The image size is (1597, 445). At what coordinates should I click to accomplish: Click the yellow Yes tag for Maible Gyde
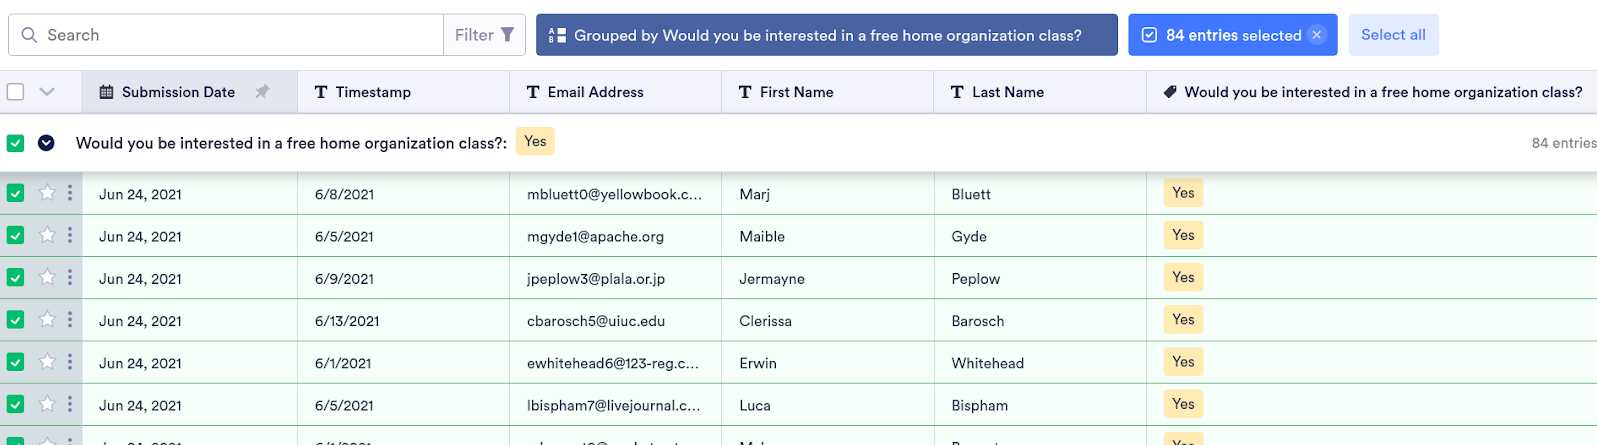(x=1183, y=235)
